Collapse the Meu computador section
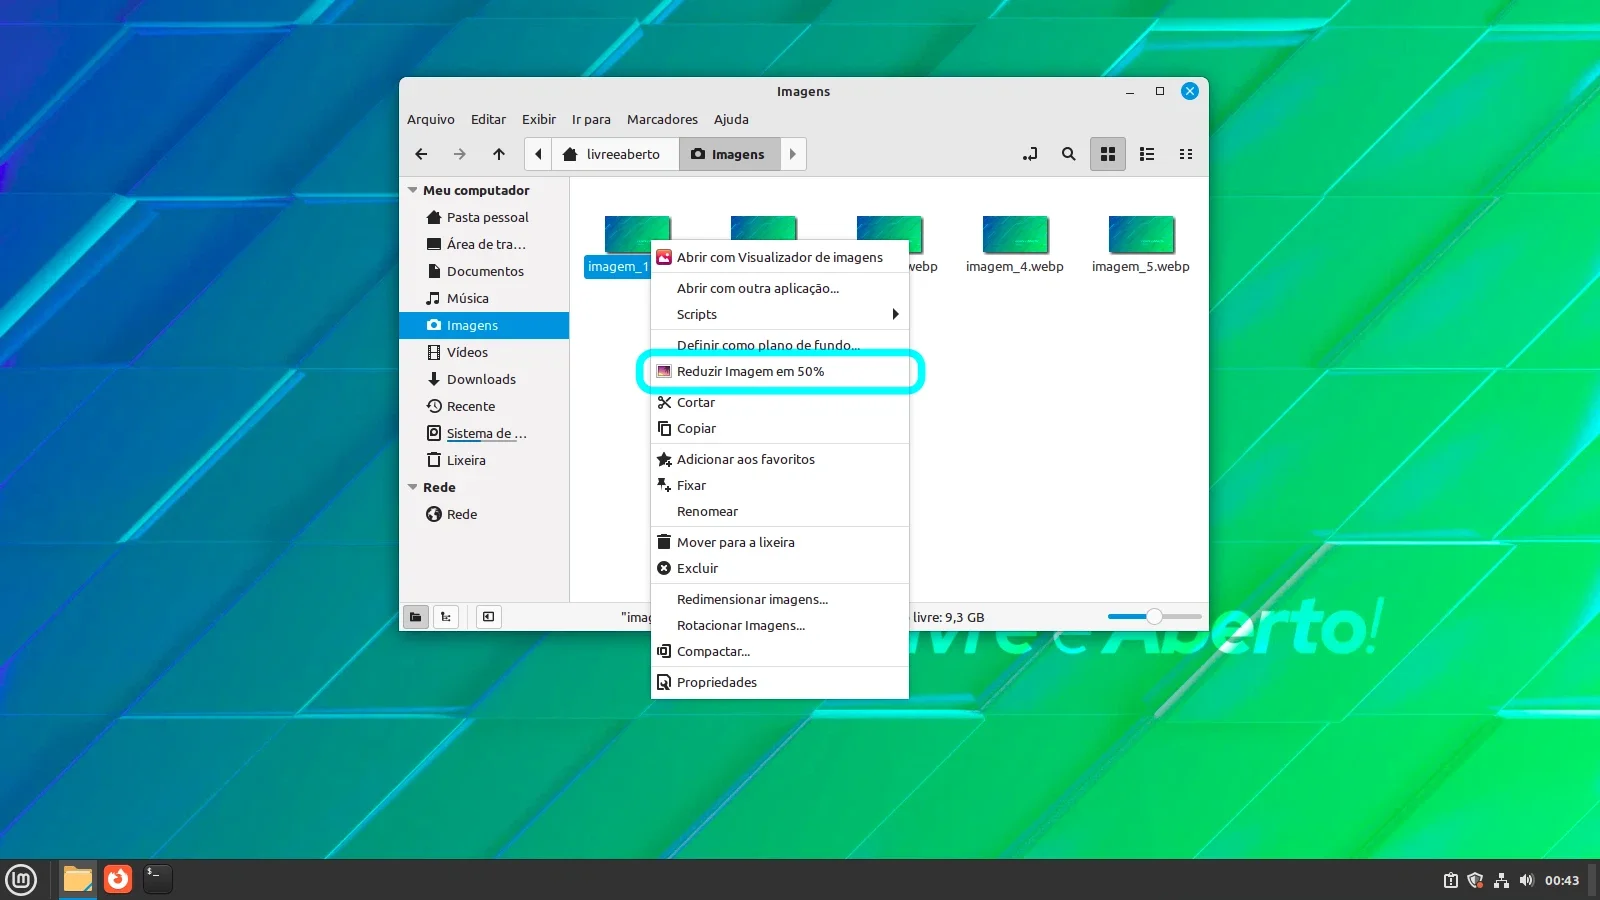This screenshot has height=900, width=1600. pyautogui.click(x=412, y=190)
